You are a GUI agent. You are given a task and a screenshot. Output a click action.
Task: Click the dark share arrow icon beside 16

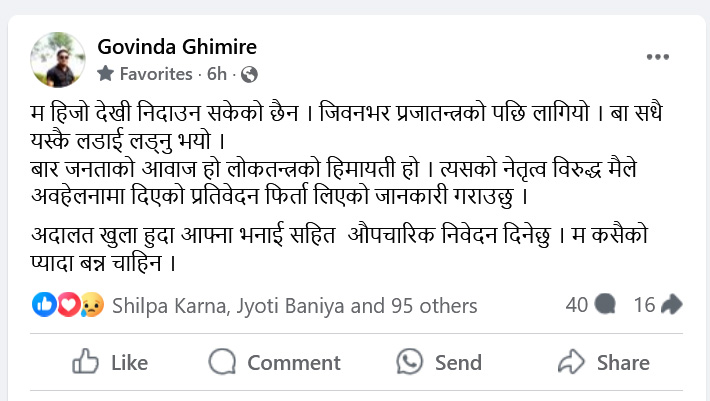(671, 304)
